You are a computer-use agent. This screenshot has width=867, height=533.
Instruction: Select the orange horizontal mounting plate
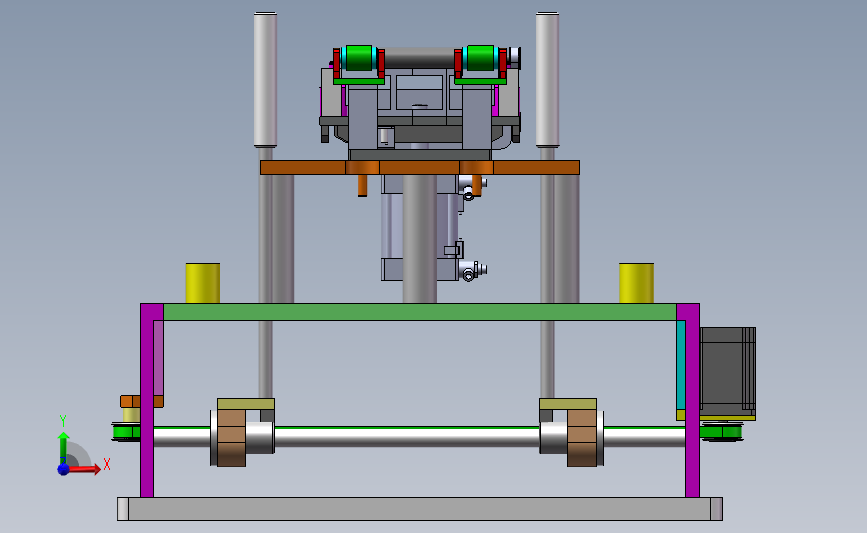point(420,168)
